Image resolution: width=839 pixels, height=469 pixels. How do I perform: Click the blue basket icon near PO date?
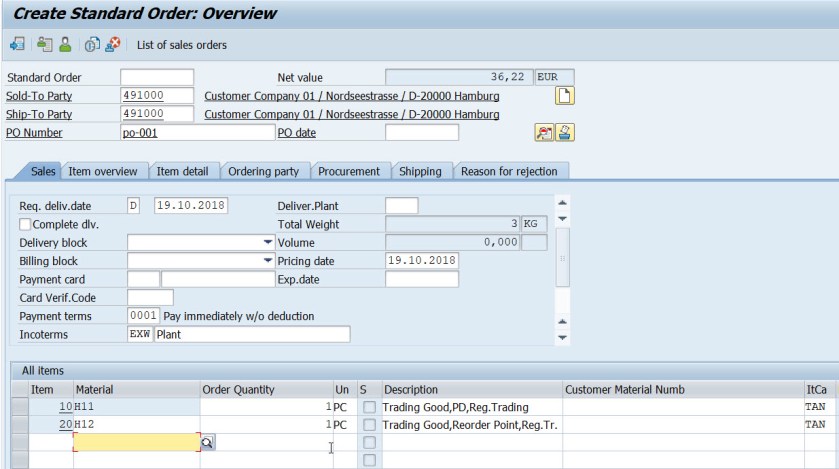[x=565, y=132]
